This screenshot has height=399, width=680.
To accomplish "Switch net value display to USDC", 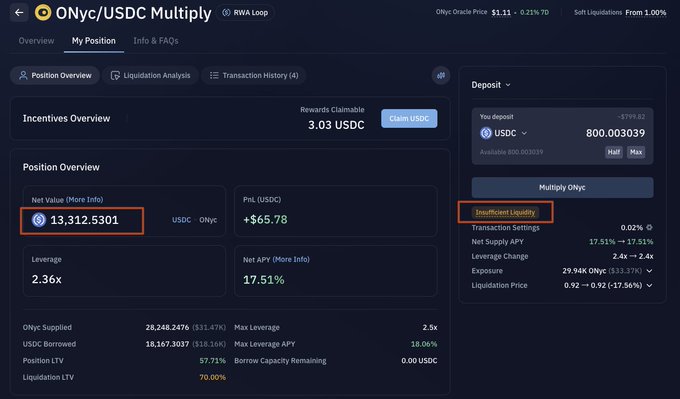I will click(x=181, y=220).
